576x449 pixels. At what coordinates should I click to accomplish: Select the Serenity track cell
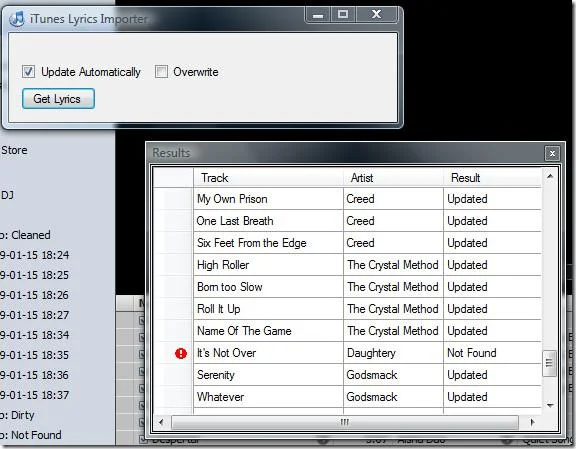pos(268,376)
